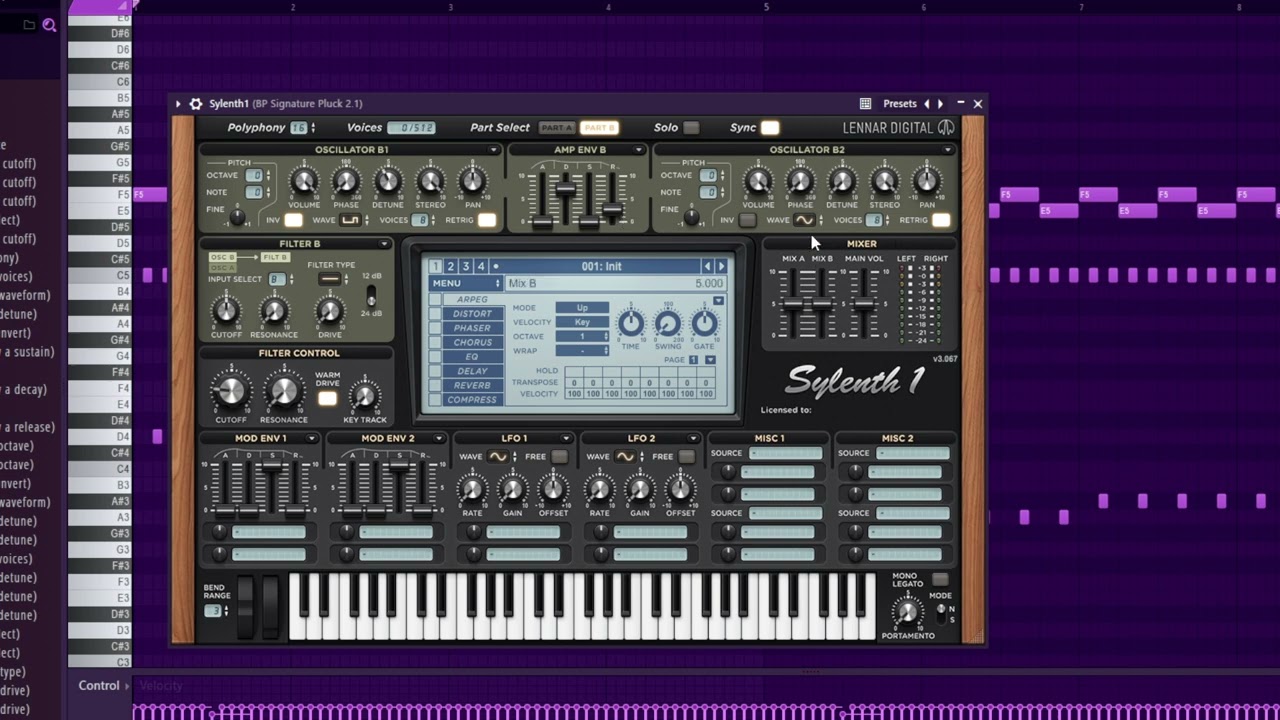This screenshot has width=1280, height=720.
Task: Open LFO 1 section dropdown
Action: point(566,439)
